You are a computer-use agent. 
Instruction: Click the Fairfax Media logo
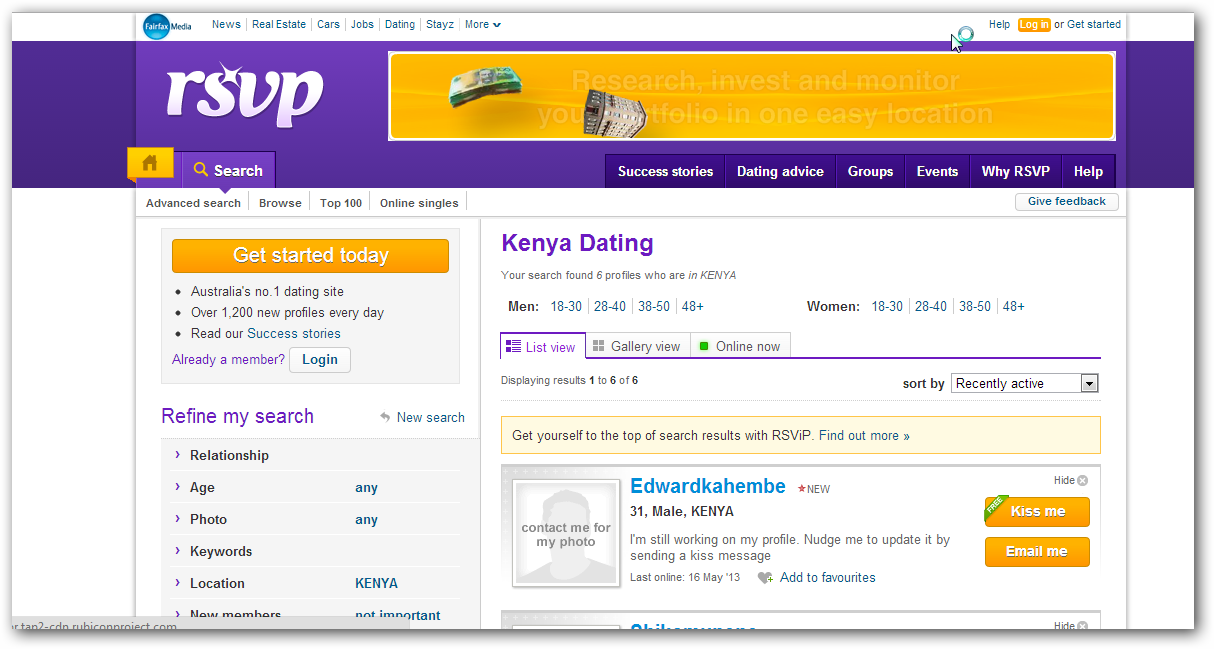point(166,26)
